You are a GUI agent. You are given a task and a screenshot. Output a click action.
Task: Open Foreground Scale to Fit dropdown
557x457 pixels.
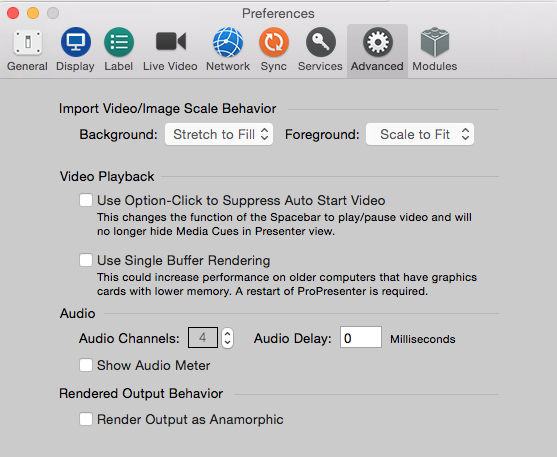coord(420,134)
